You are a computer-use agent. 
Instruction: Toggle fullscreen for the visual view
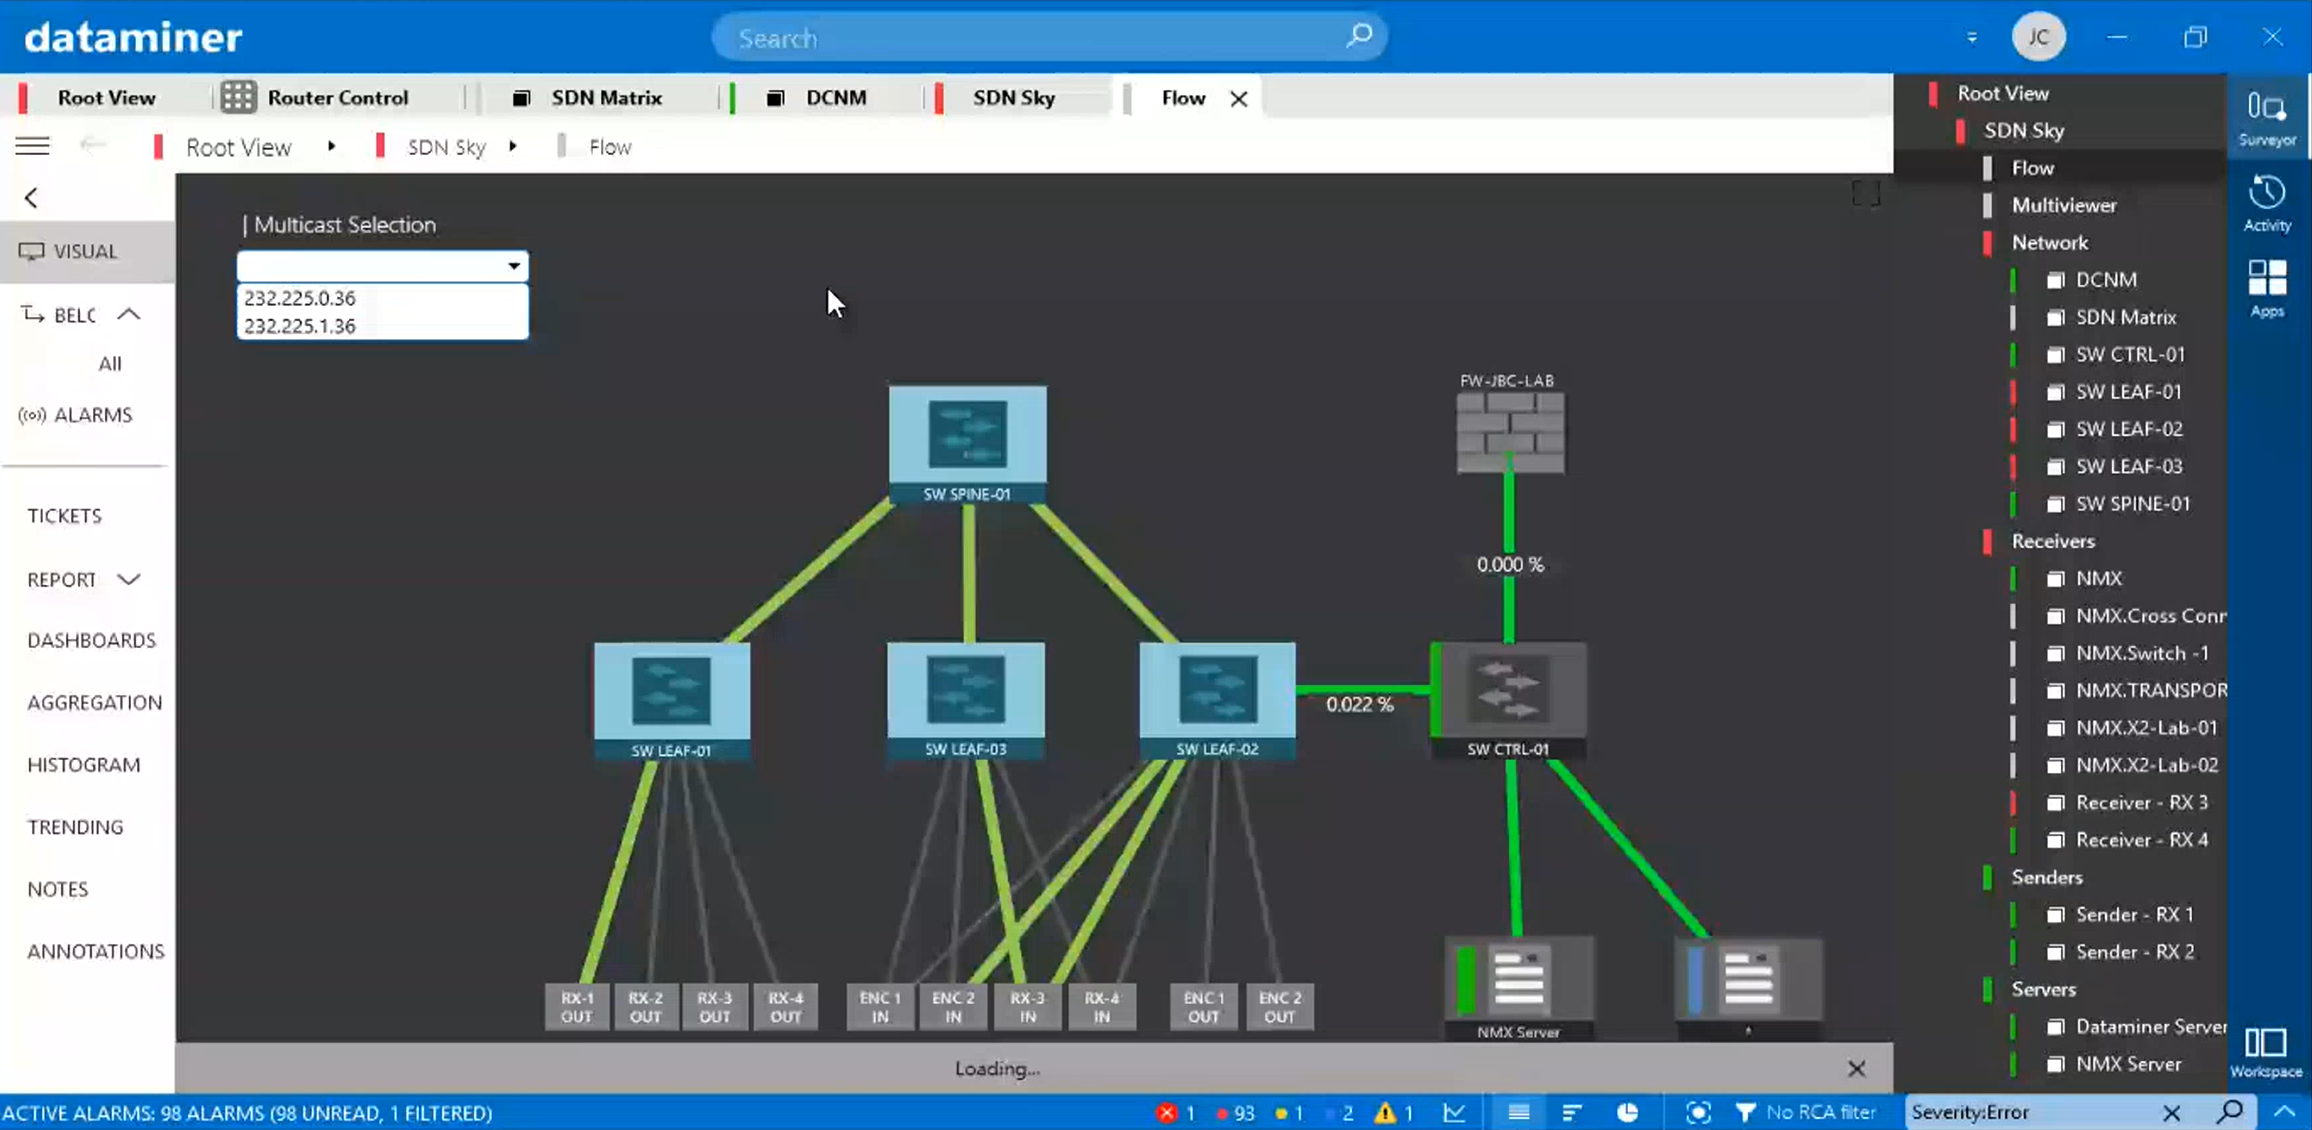point(1866,193)
